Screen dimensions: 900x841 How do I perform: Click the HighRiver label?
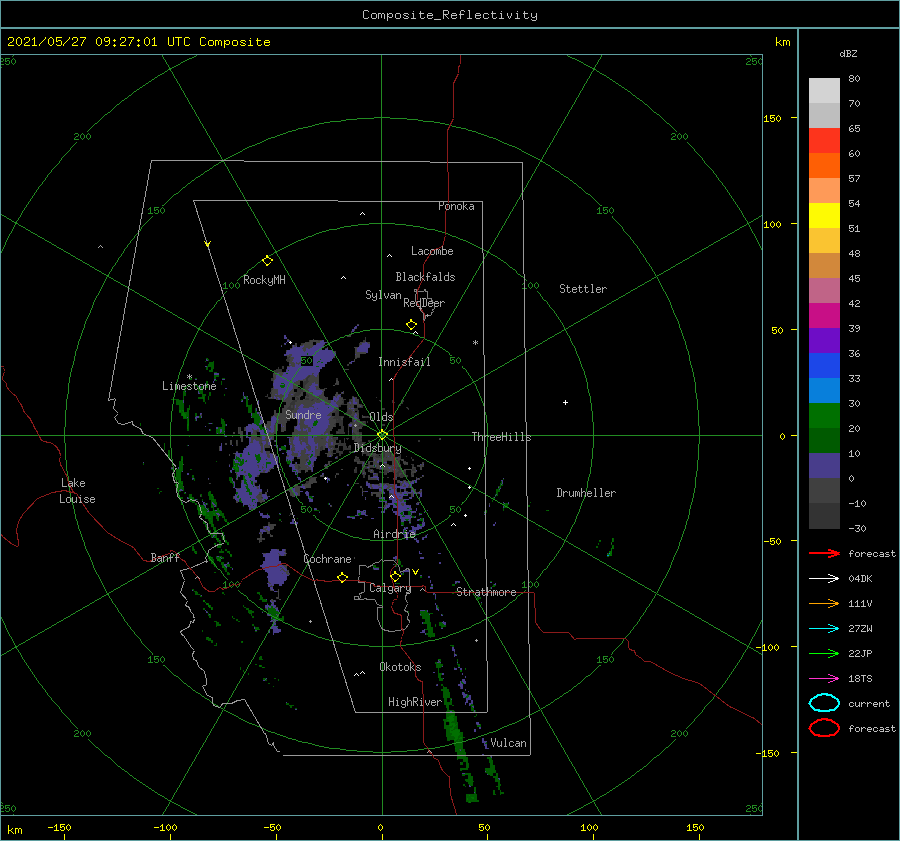click(415, 702)
